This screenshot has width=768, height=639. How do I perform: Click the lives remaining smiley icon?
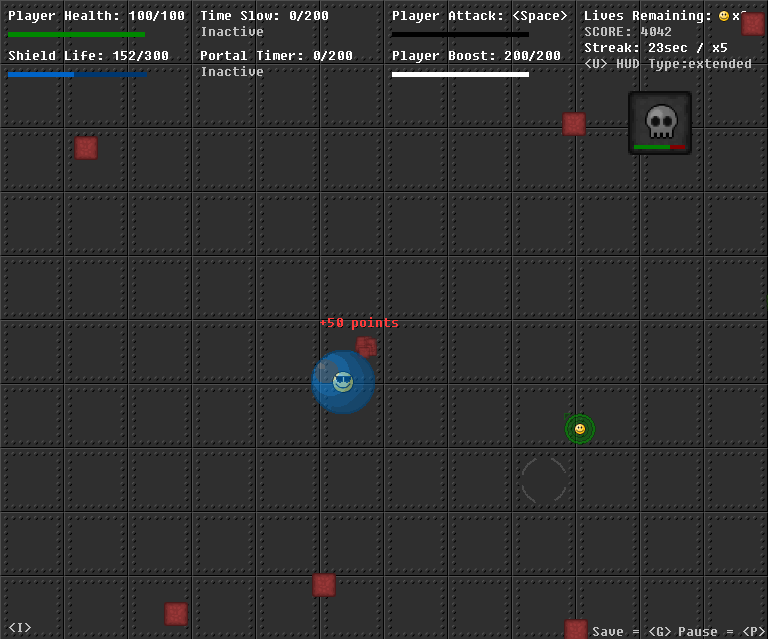724,16
